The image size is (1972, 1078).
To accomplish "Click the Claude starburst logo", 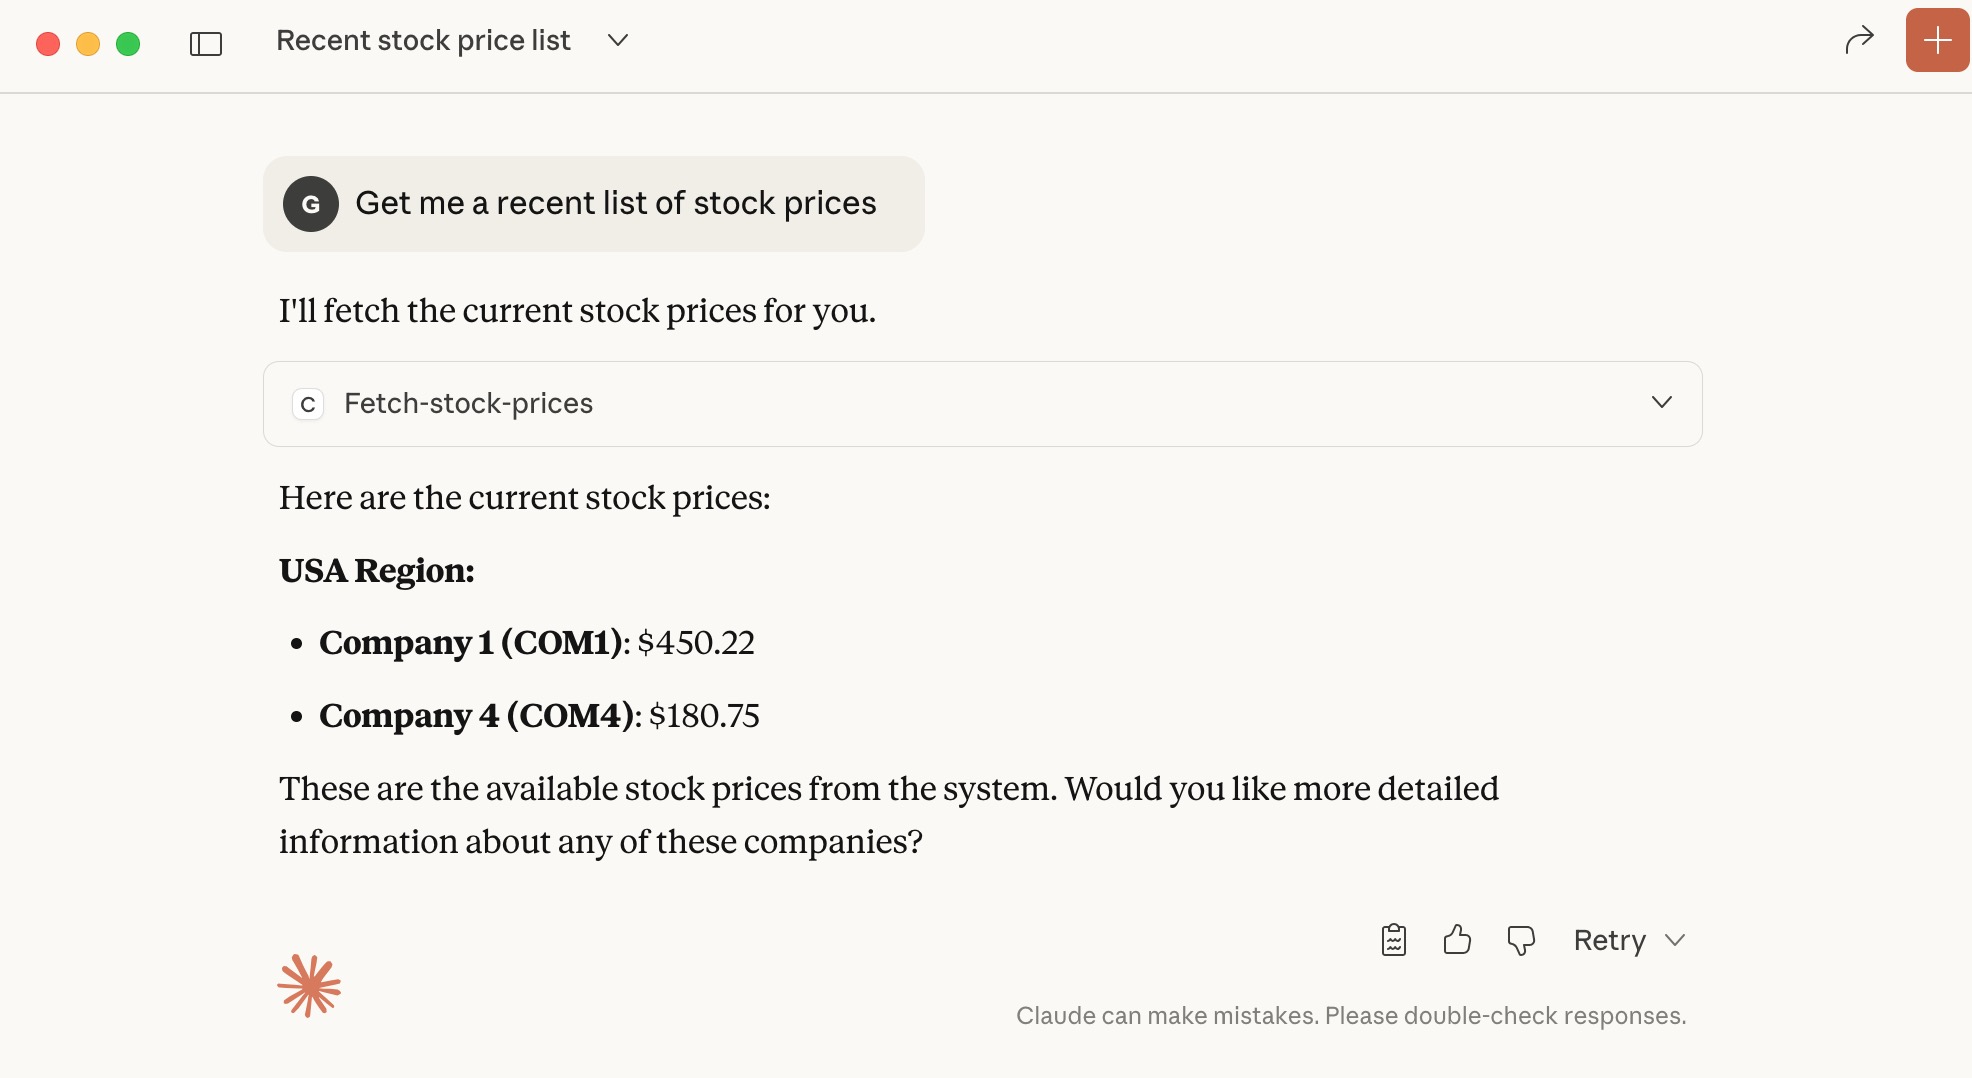I will tap(309, 985).
